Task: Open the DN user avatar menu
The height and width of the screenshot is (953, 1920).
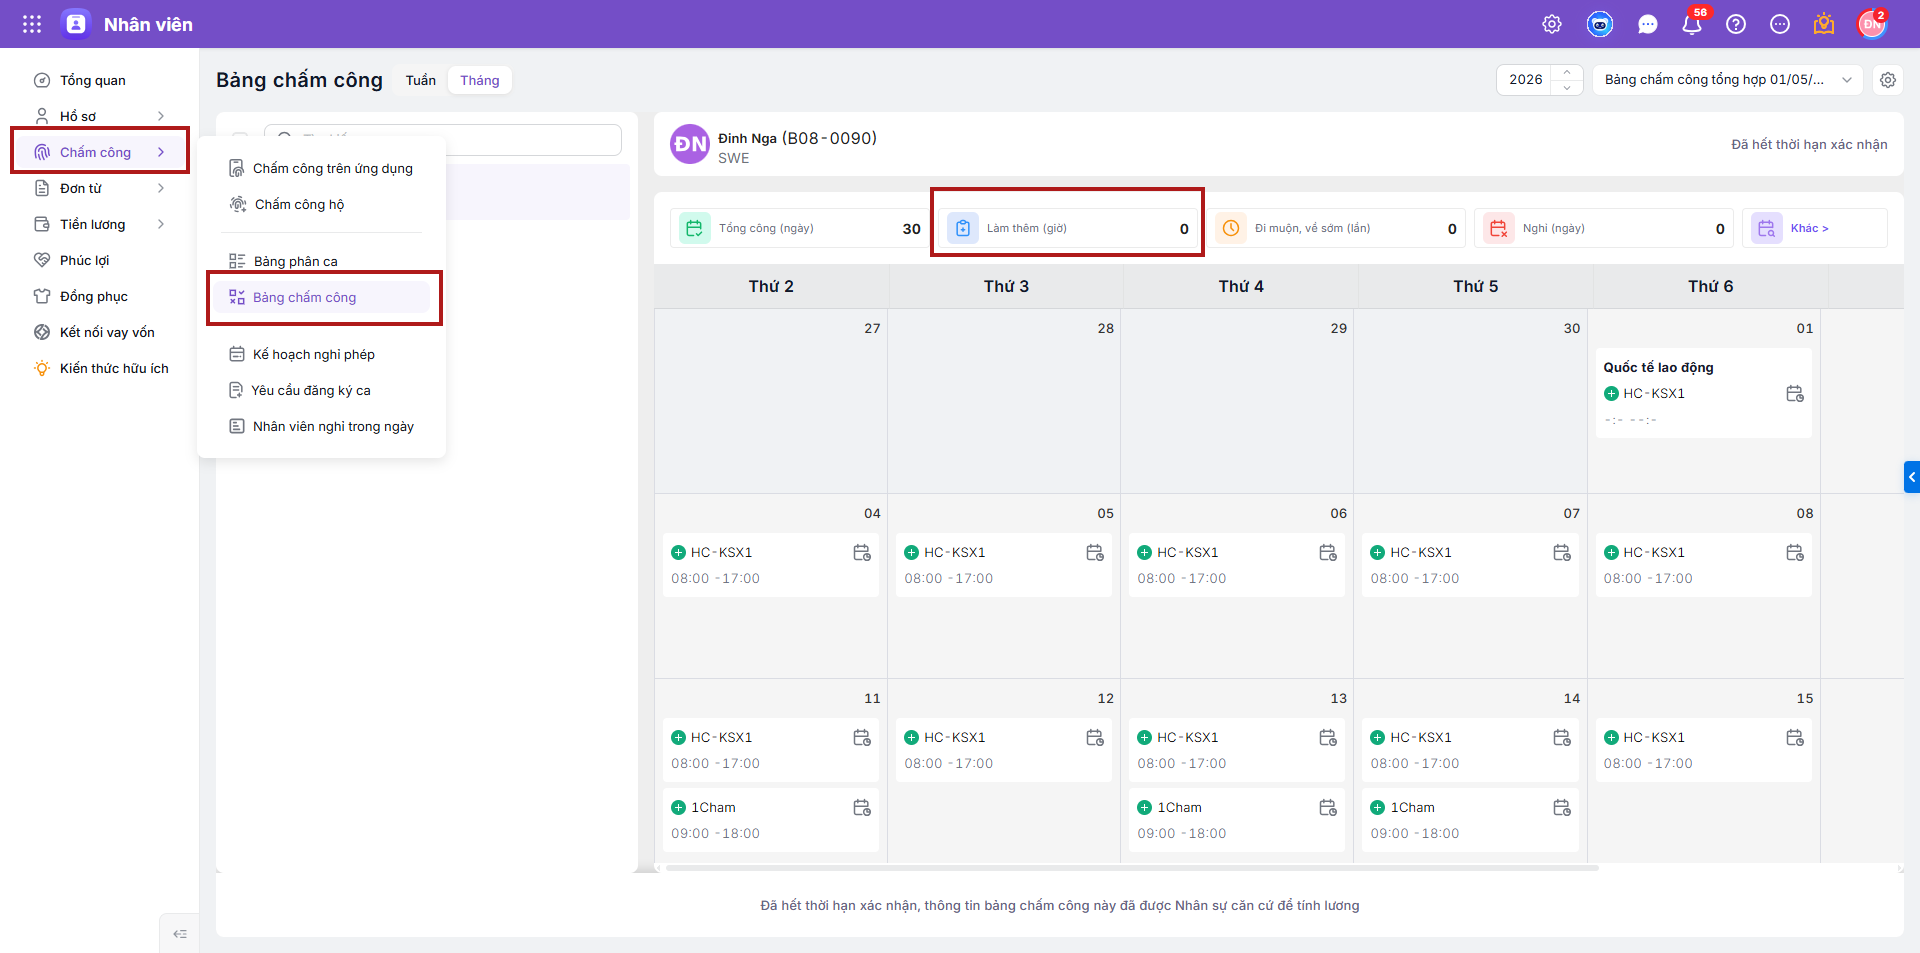Action: 1872,24
